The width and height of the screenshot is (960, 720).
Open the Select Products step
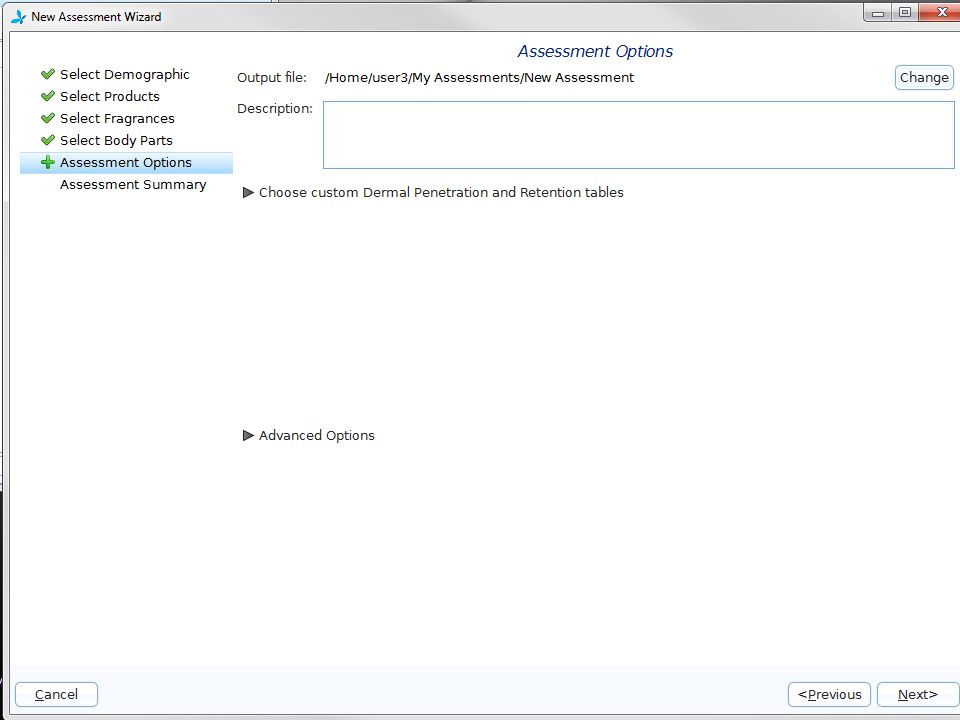pyautogui.click(x=110, y=96)
